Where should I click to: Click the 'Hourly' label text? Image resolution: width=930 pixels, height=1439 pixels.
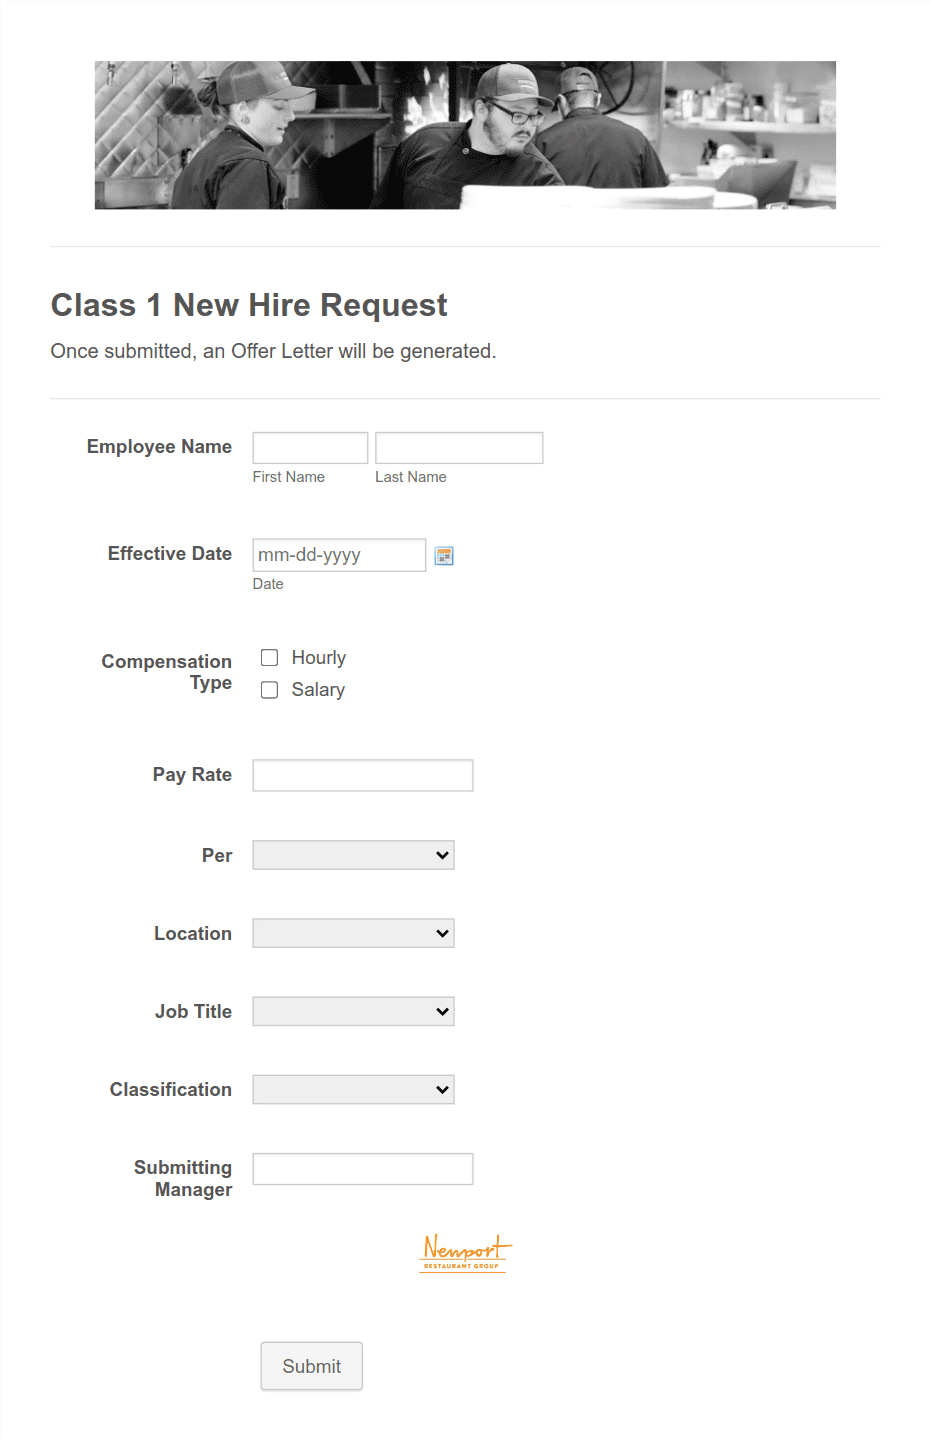319,658
